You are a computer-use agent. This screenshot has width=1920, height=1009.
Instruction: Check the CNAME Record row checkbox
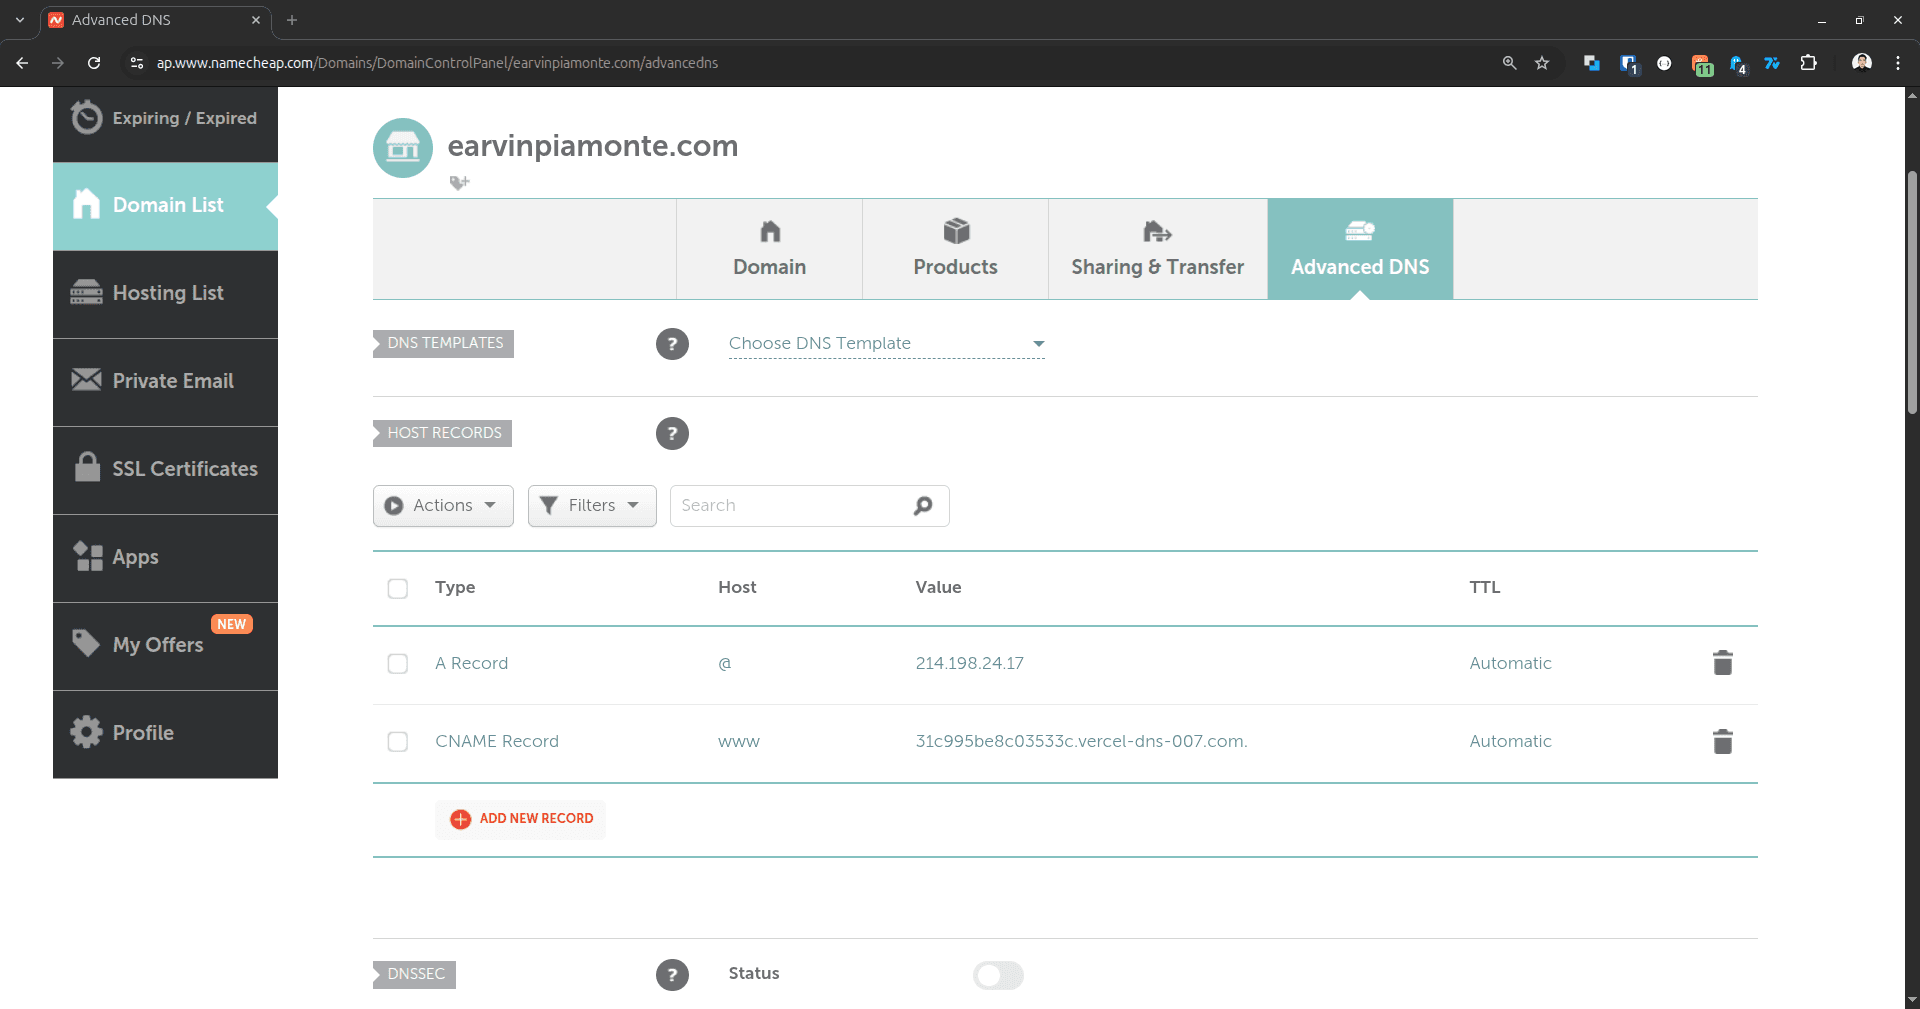[398, 742]
